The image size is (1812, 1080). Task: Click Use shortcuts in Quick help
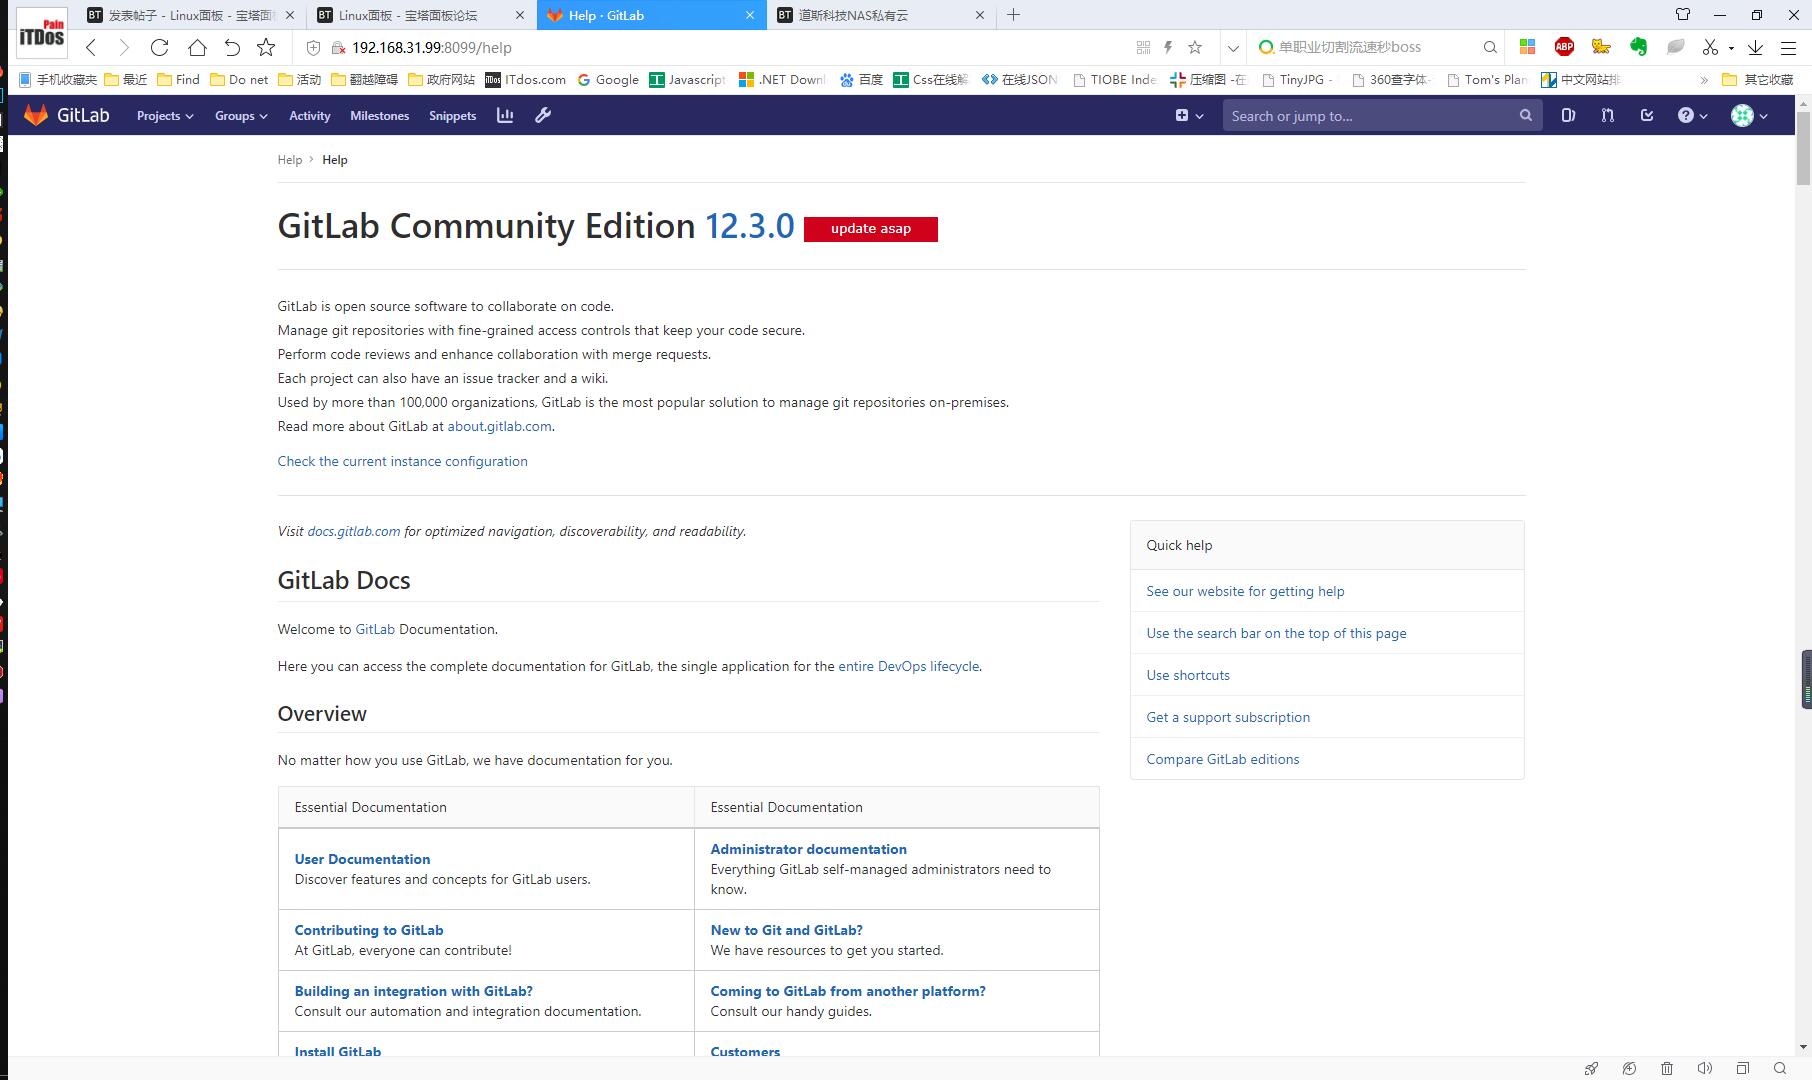point(1188,675)
